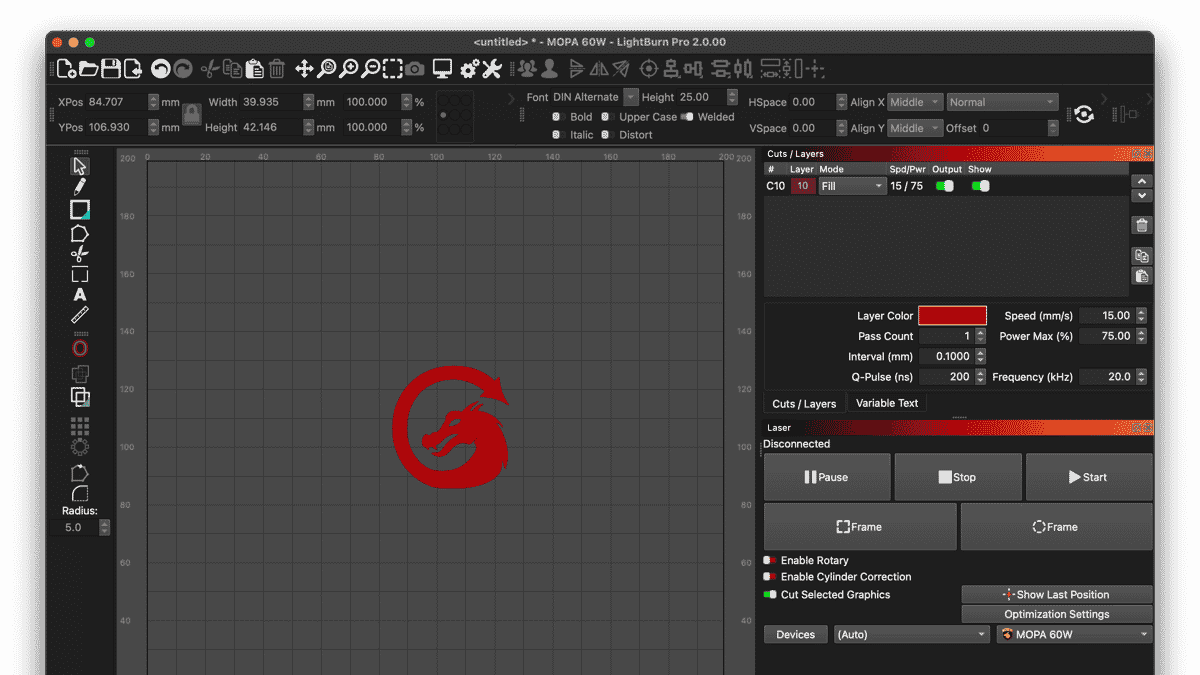The height and width of the screenshot is (675, 1200).
Task: Cut selection with scissors toolbar icon
Action: click(x=209, y=69)
